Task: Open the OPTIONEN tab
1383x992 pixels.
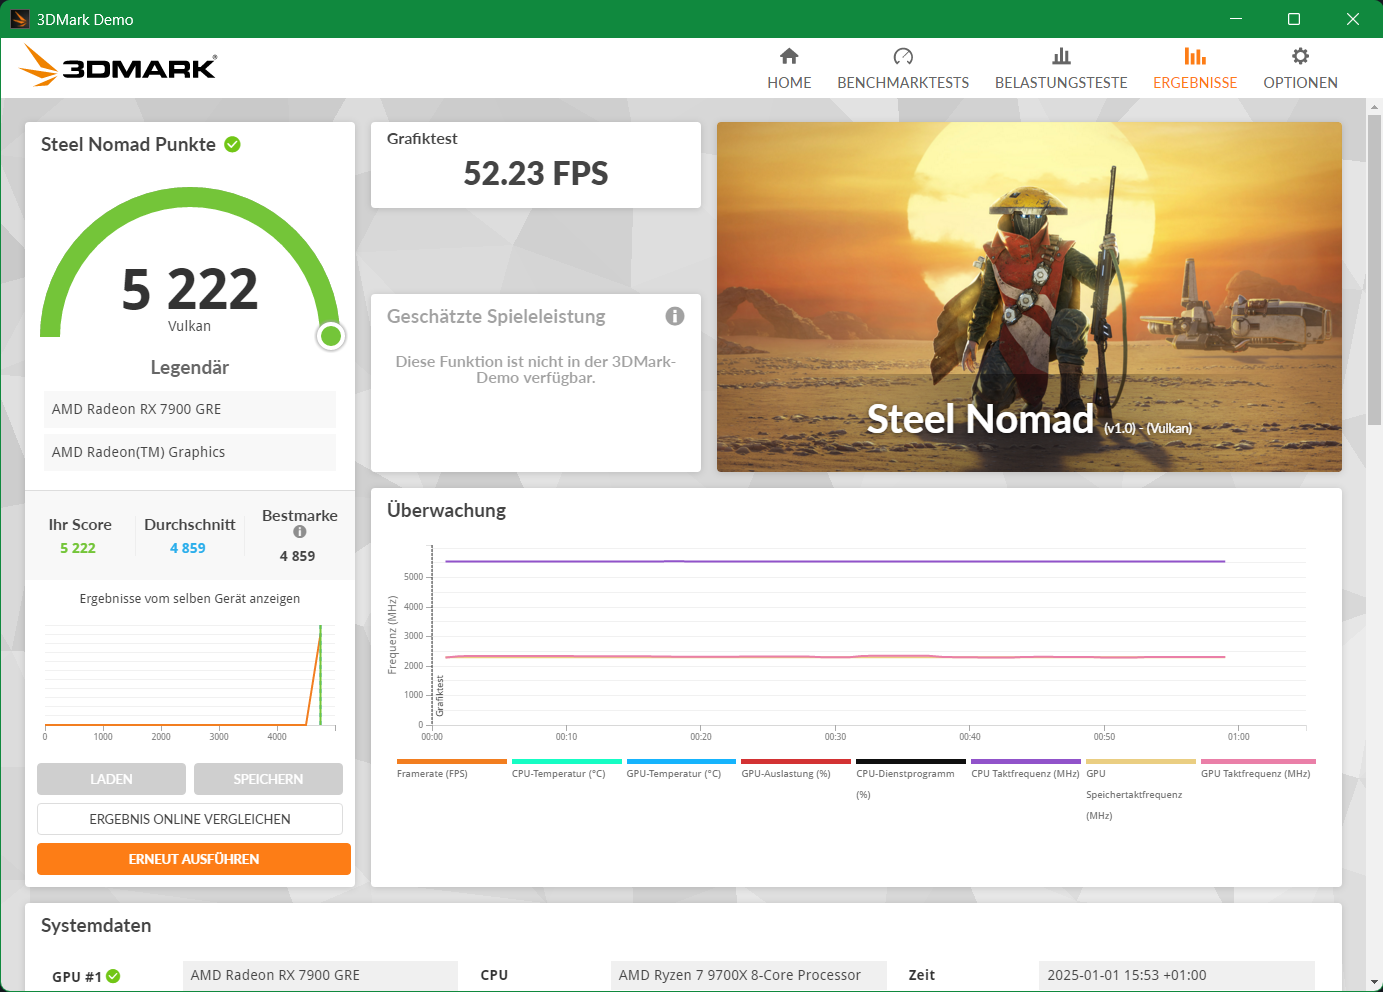Action: point(1300,69)
